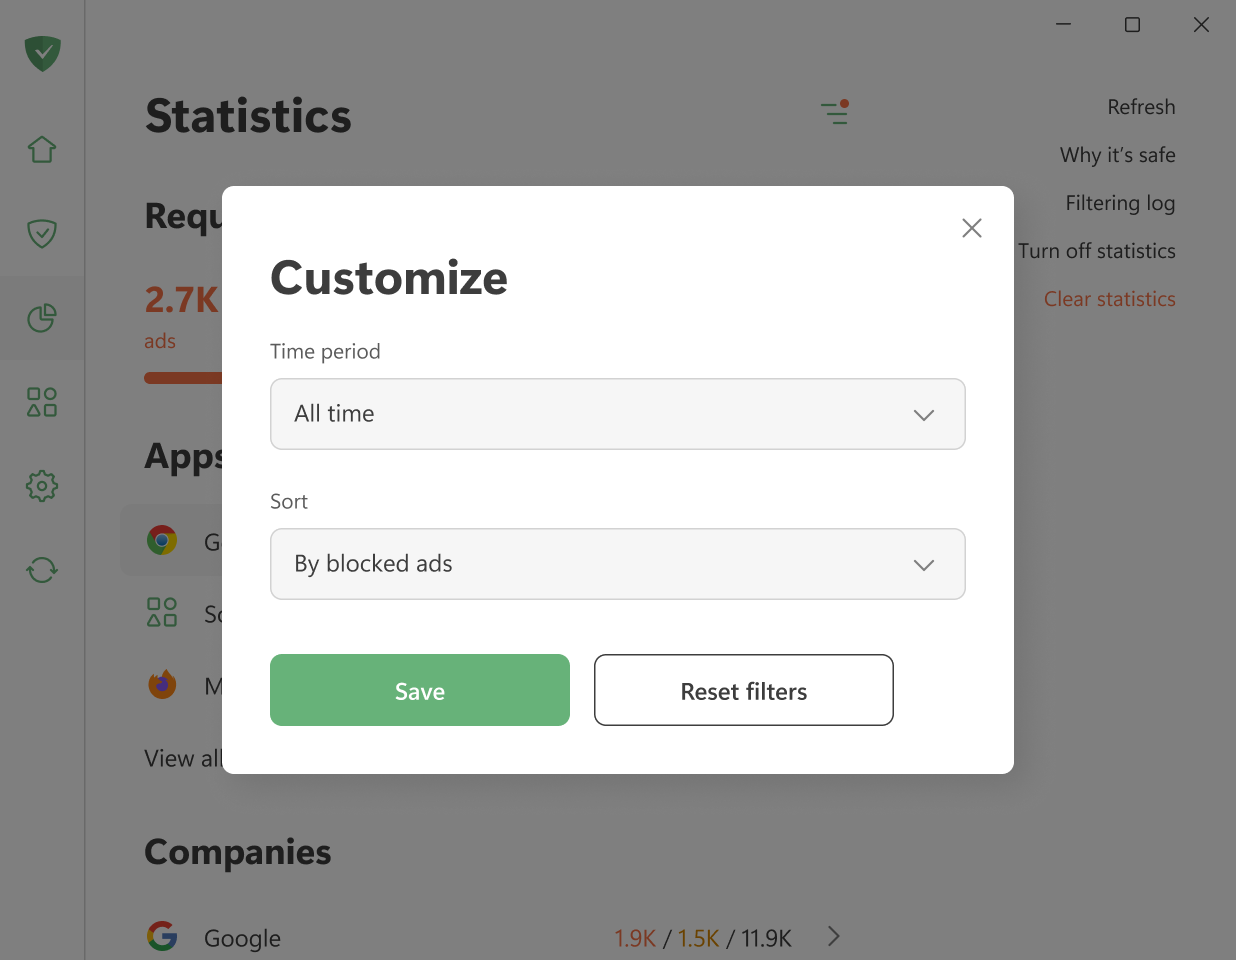1236x960 pixels.
Task: Select the Protection shield icon in sidebar
Action: 41,233
